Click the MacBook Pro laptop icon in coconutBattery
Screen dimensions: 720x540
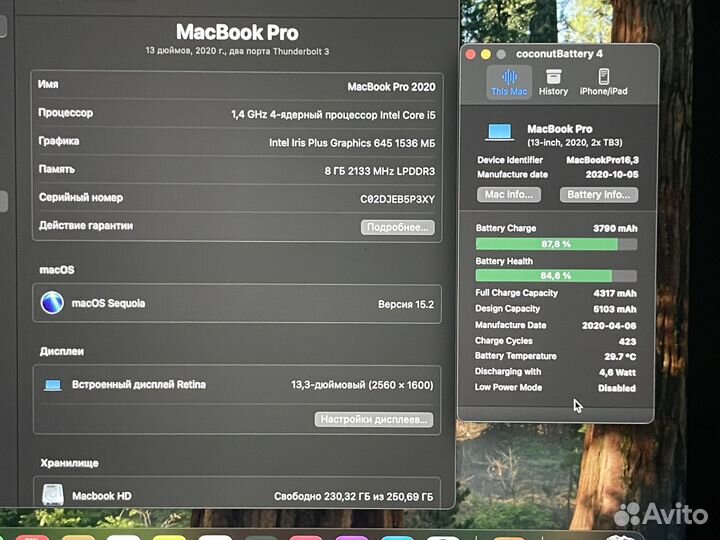pos(499,132)
